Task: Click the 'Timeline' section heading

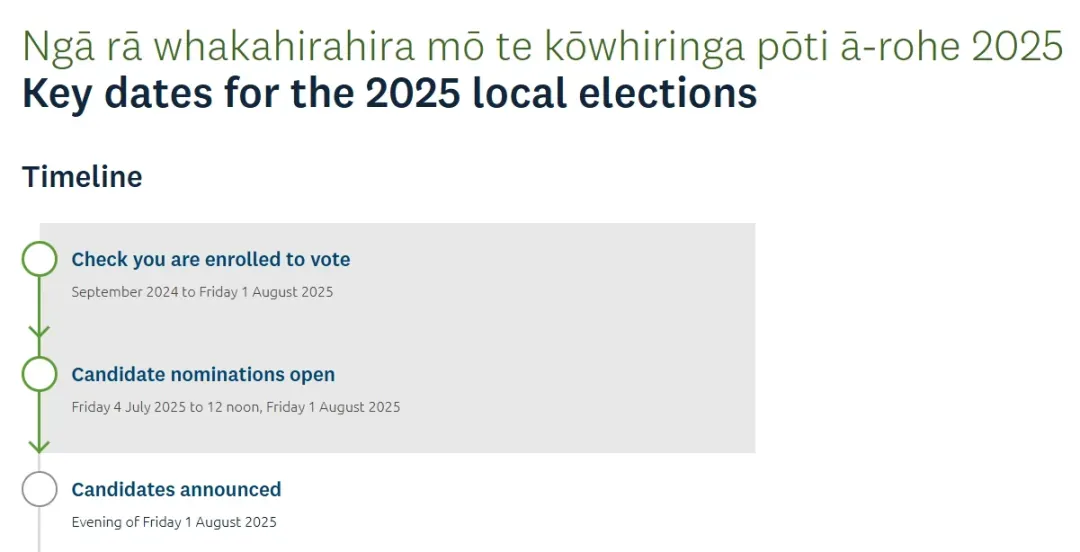Action: (82, 176)
